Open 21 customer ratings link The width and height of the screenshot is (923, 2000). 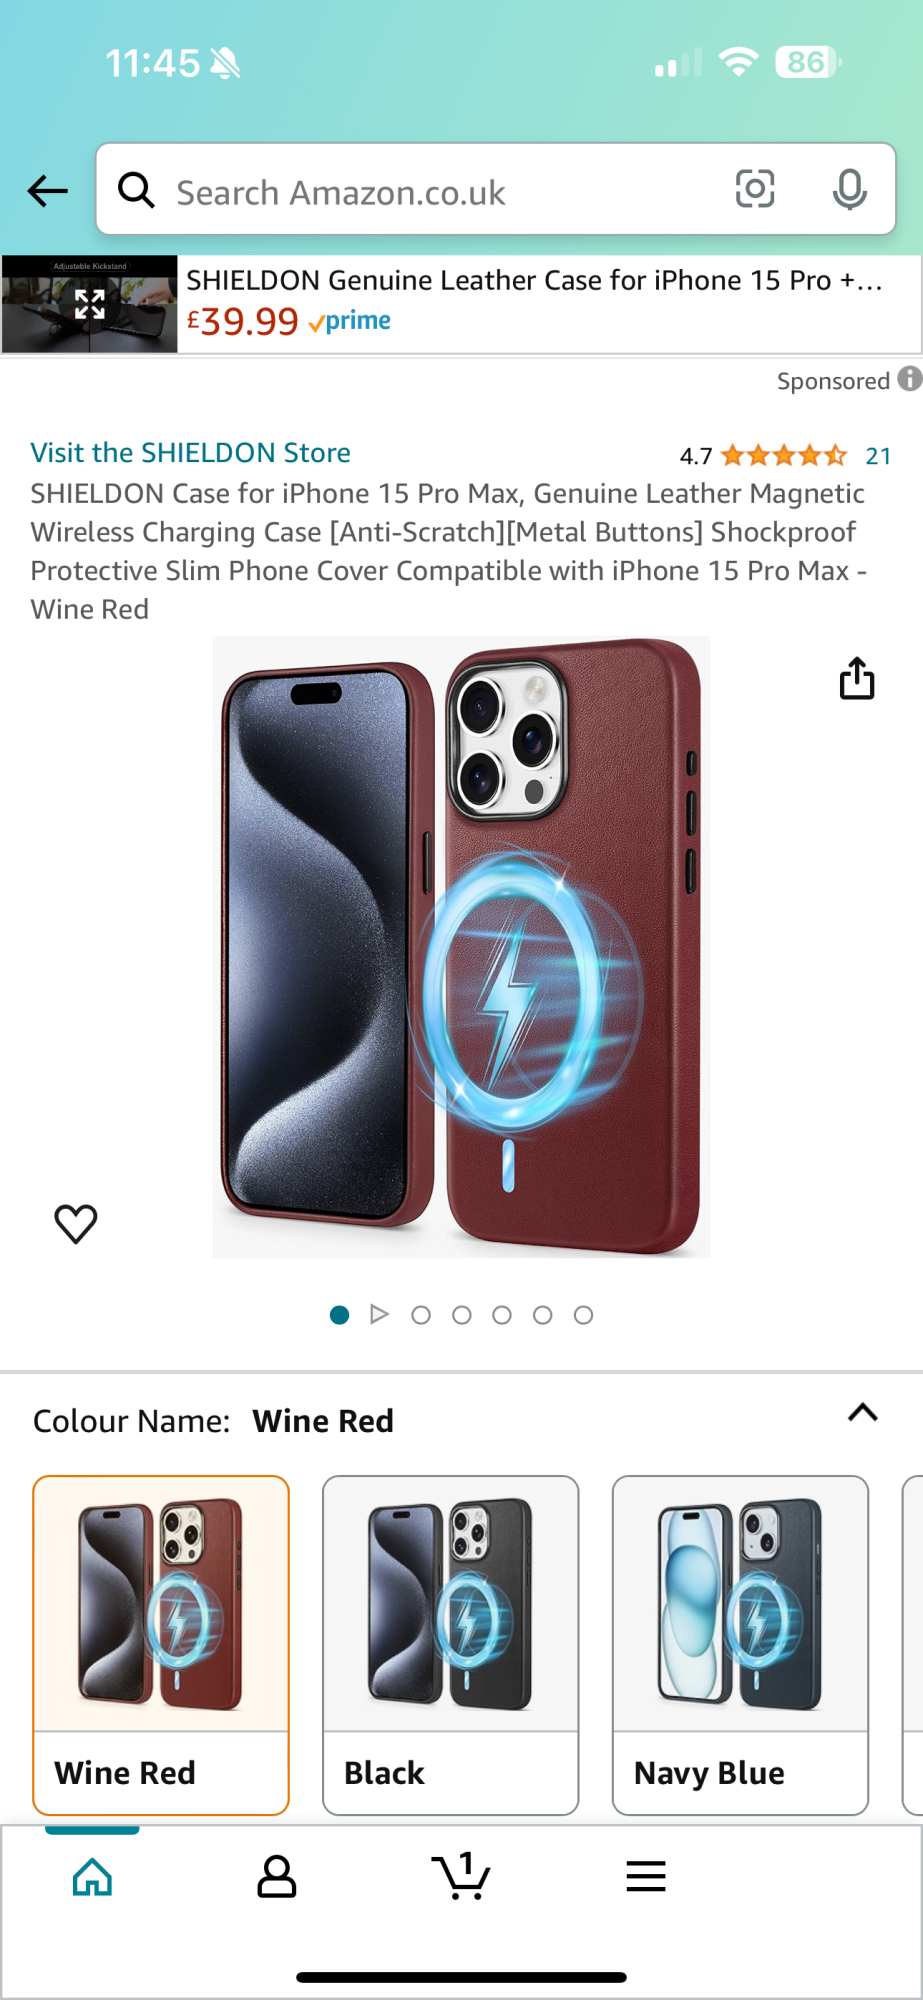(878, 456)
